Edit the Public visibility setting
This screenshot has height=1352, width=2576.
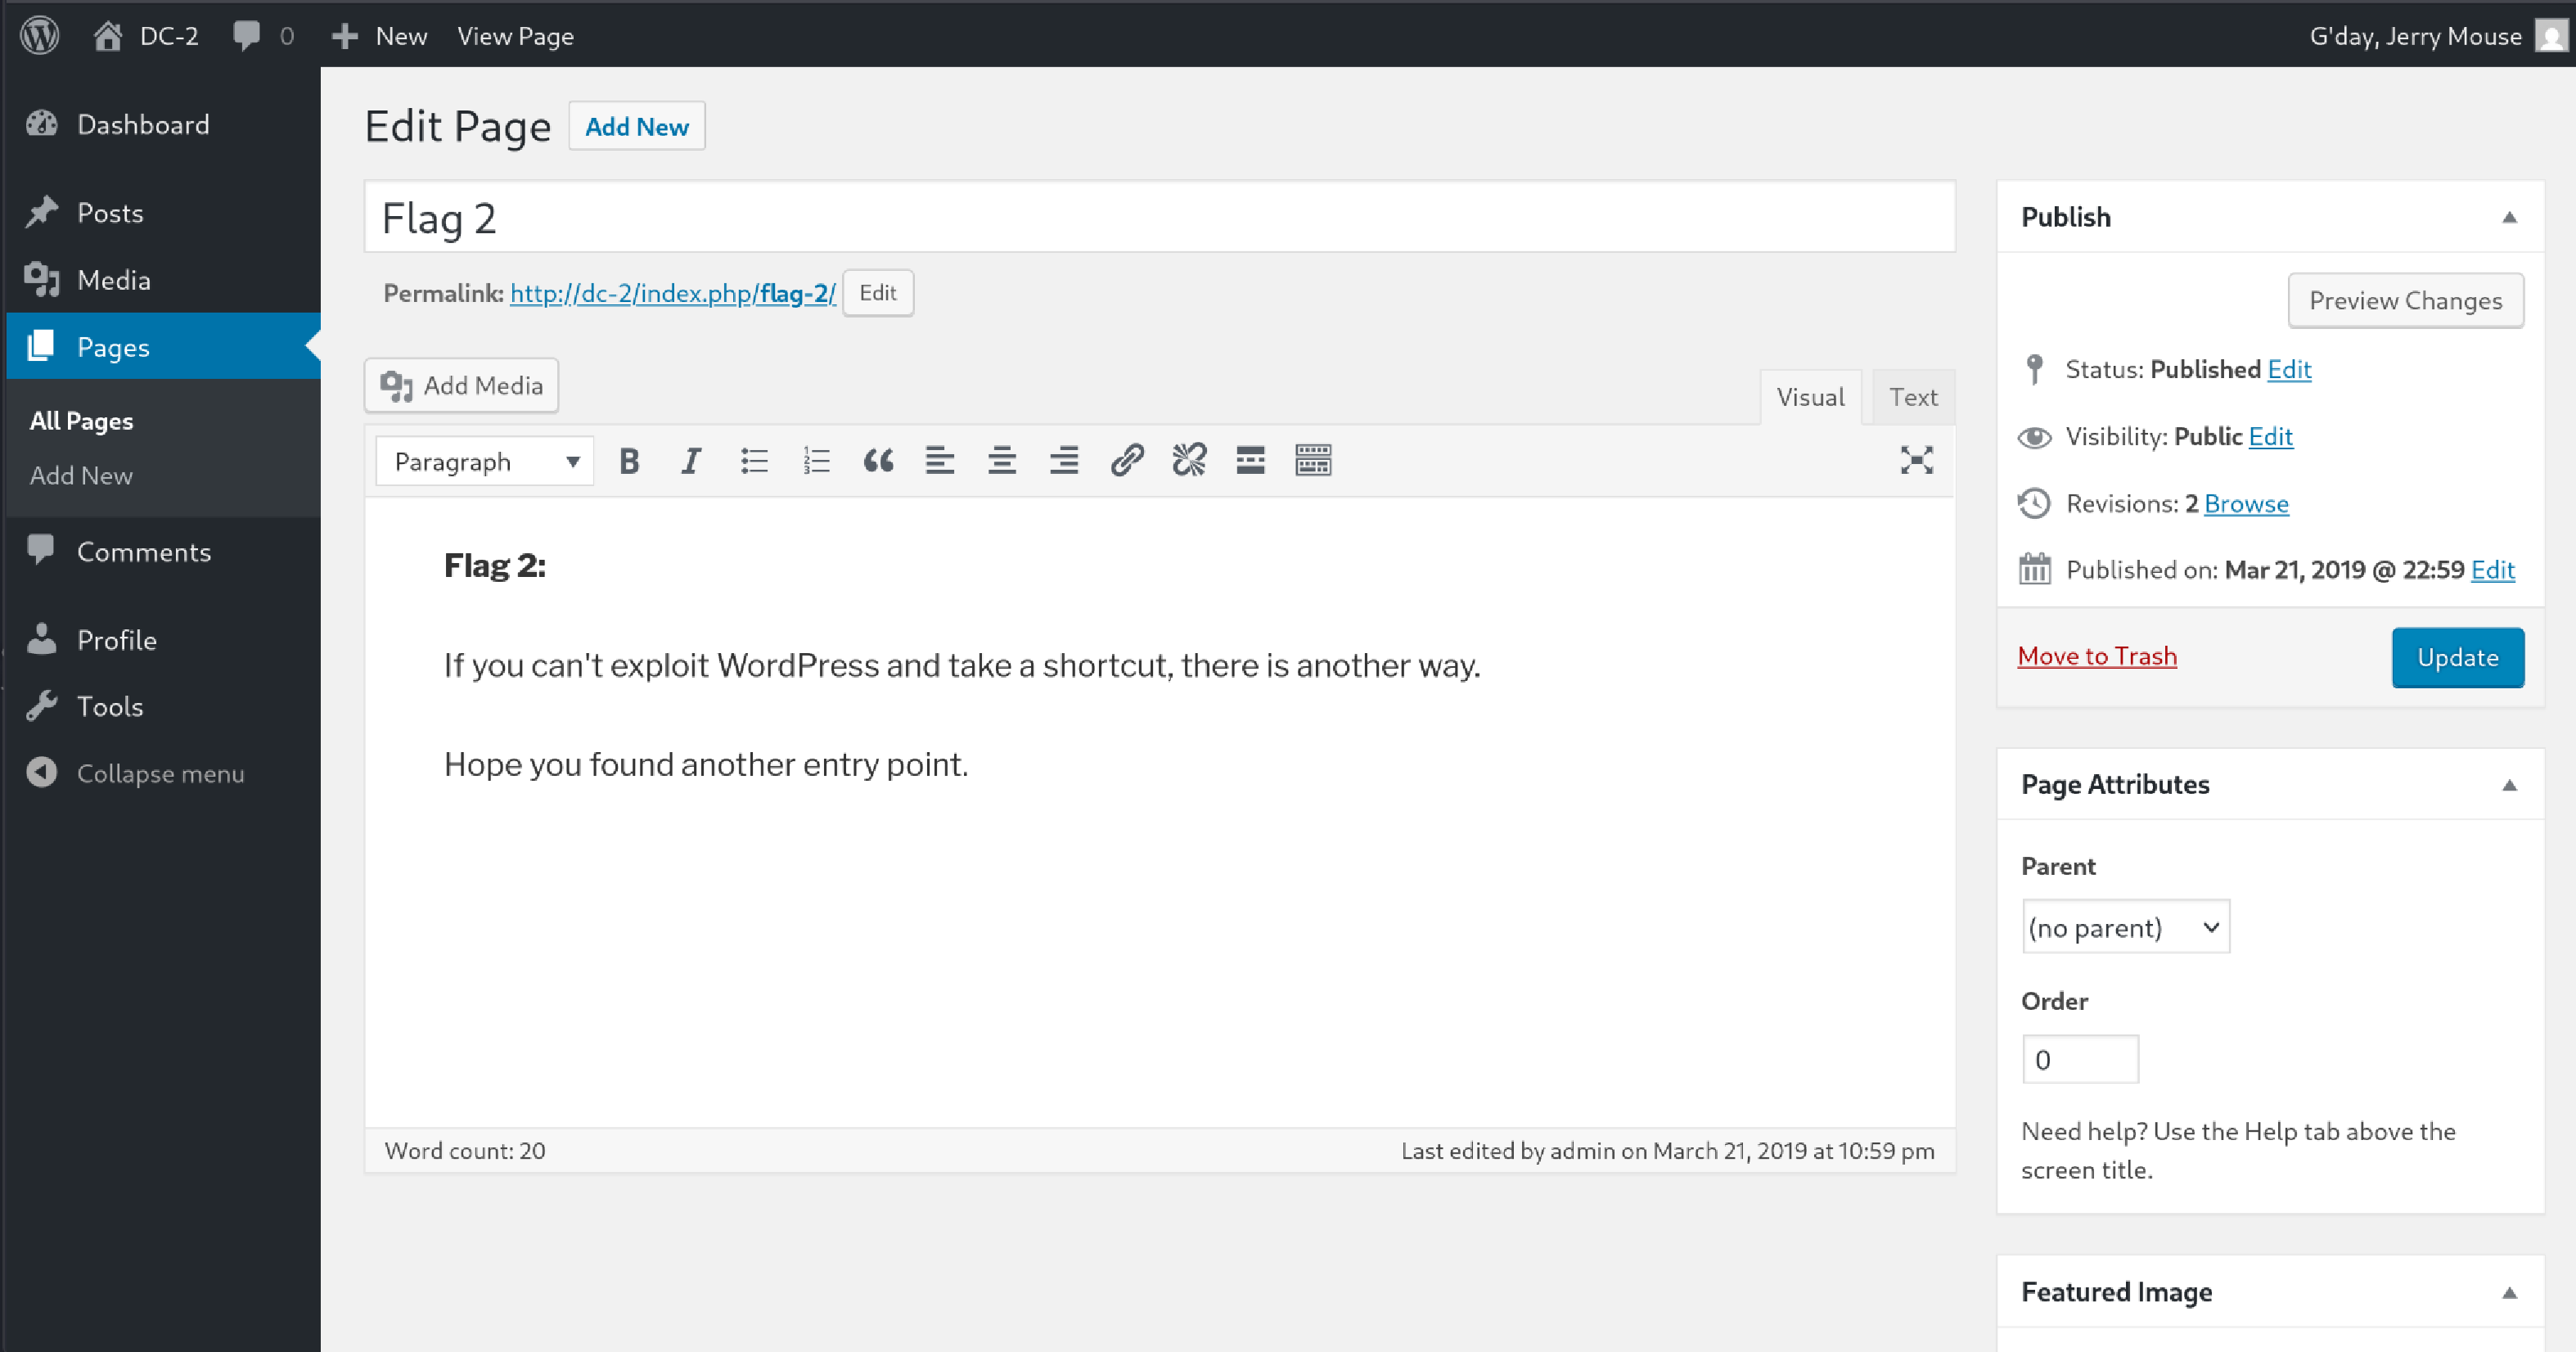2270,437
